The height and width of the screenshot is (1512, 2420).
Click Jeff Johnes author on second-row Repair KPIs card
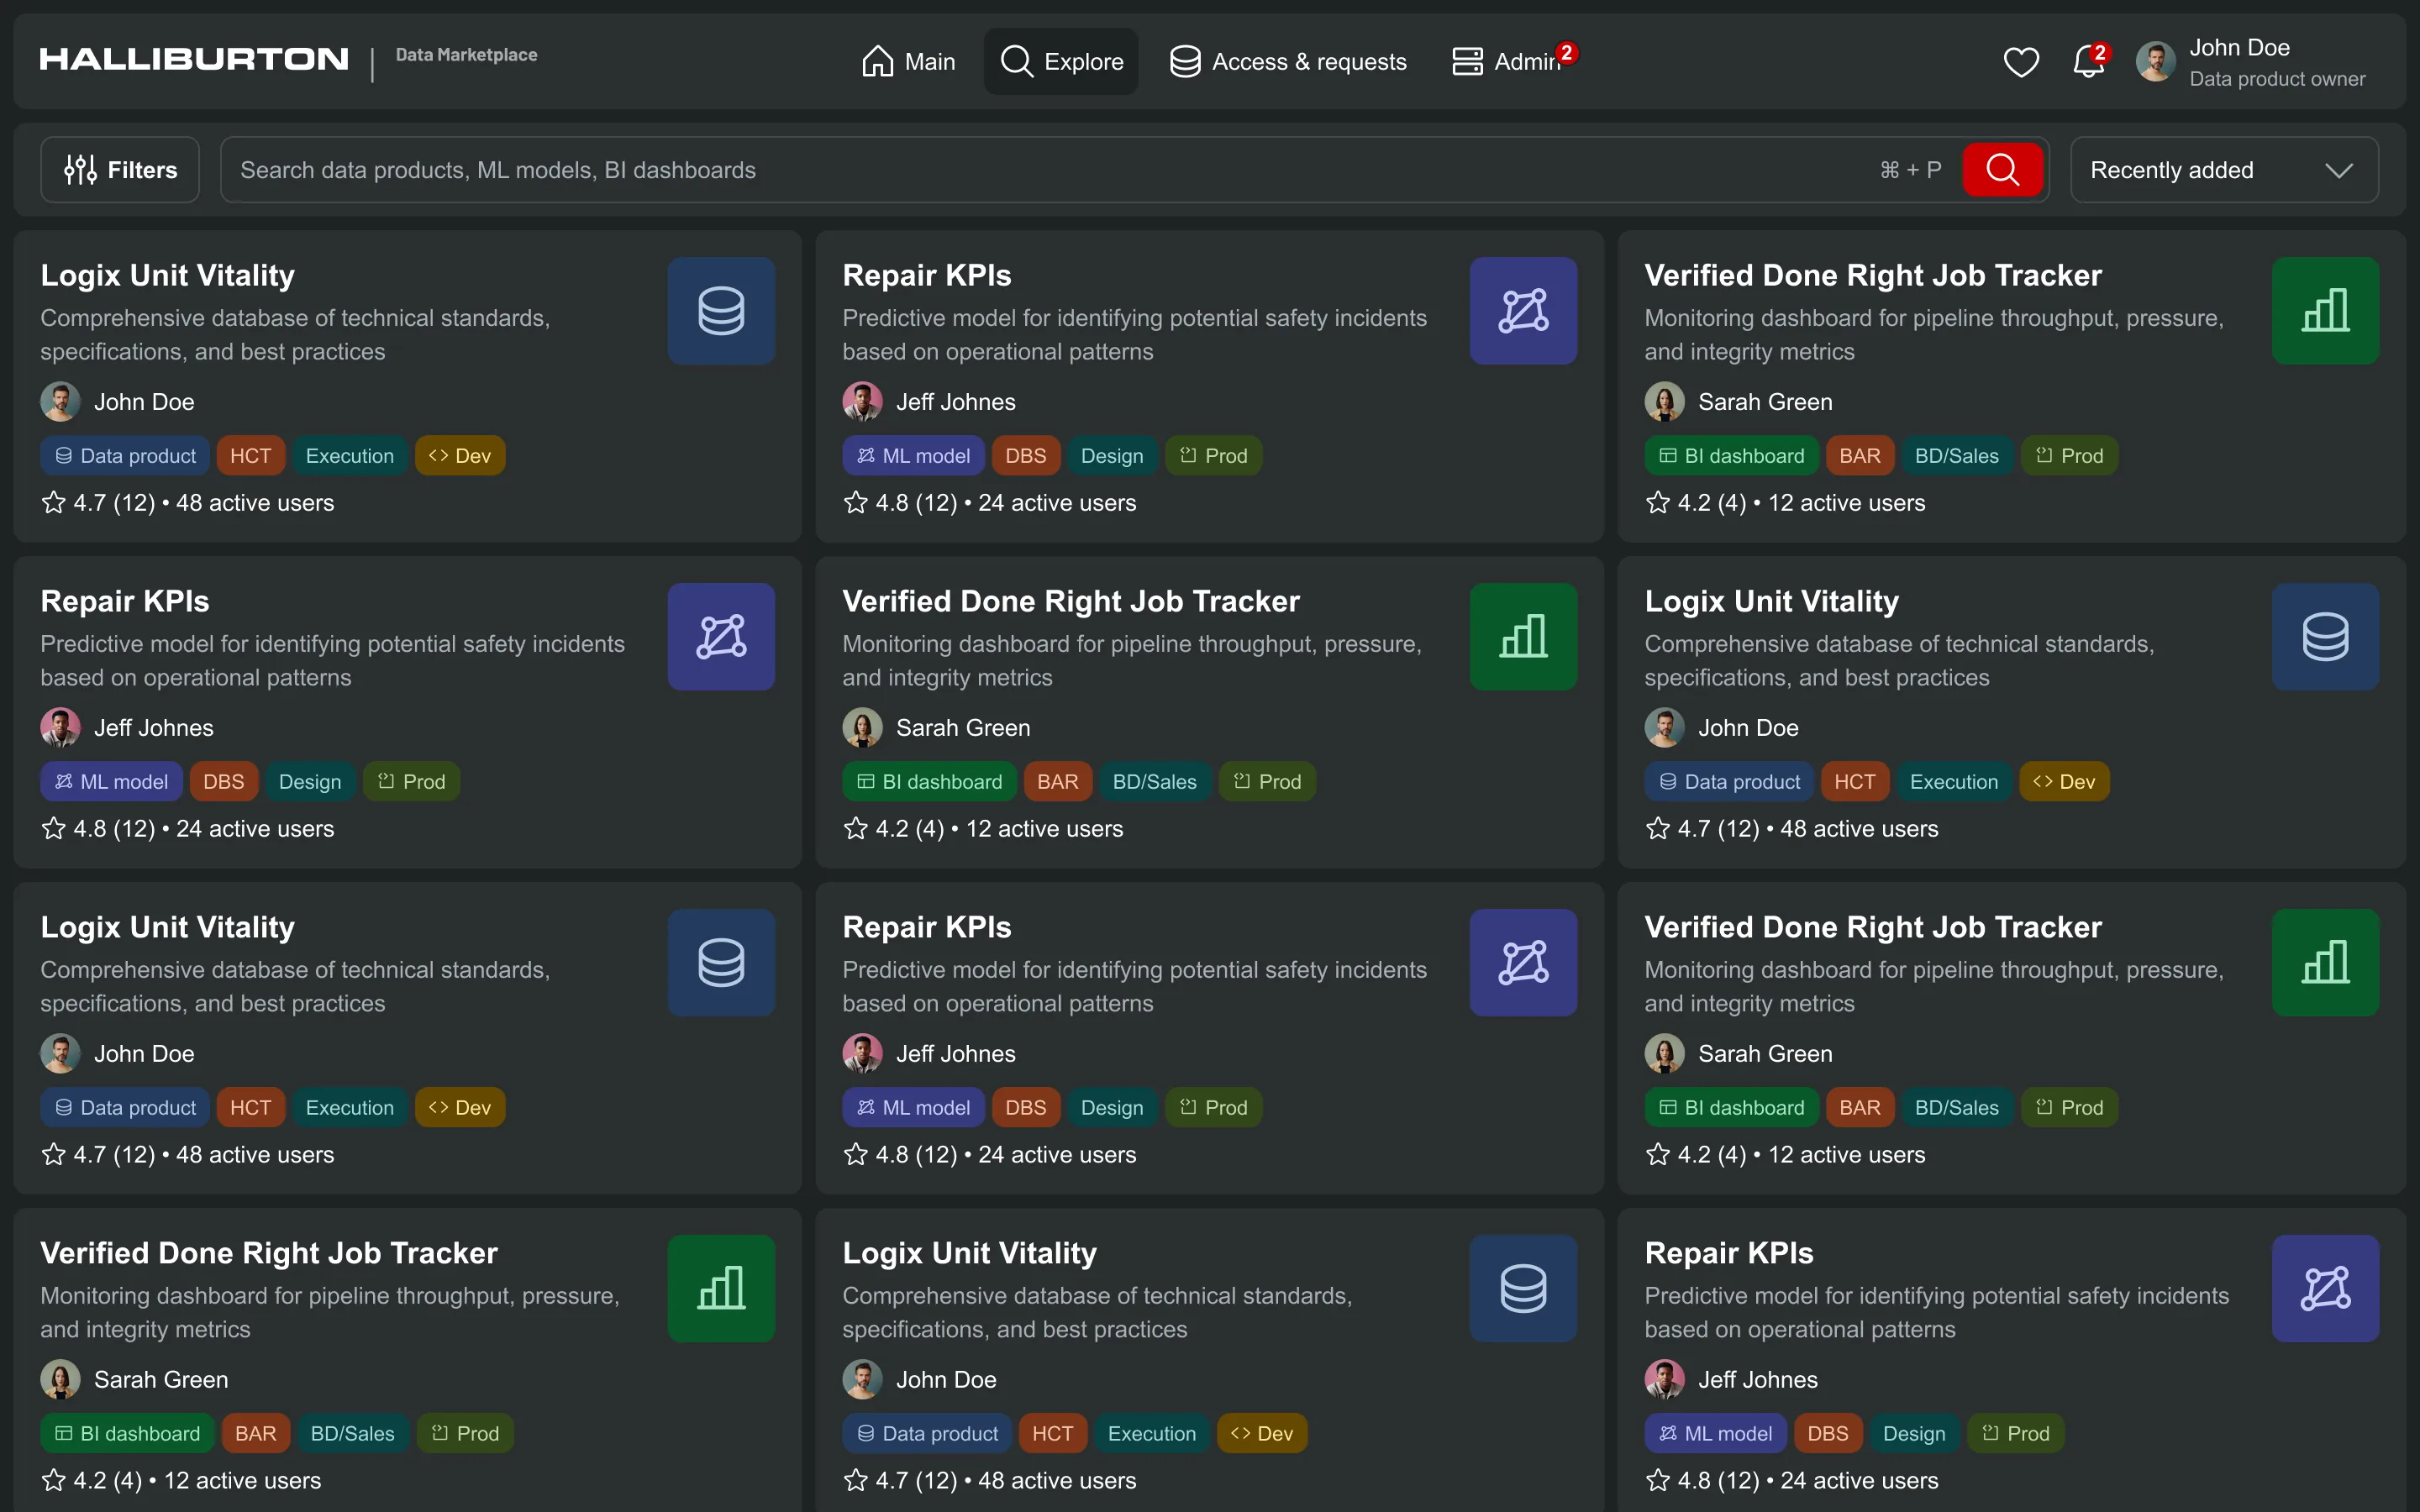153,728
